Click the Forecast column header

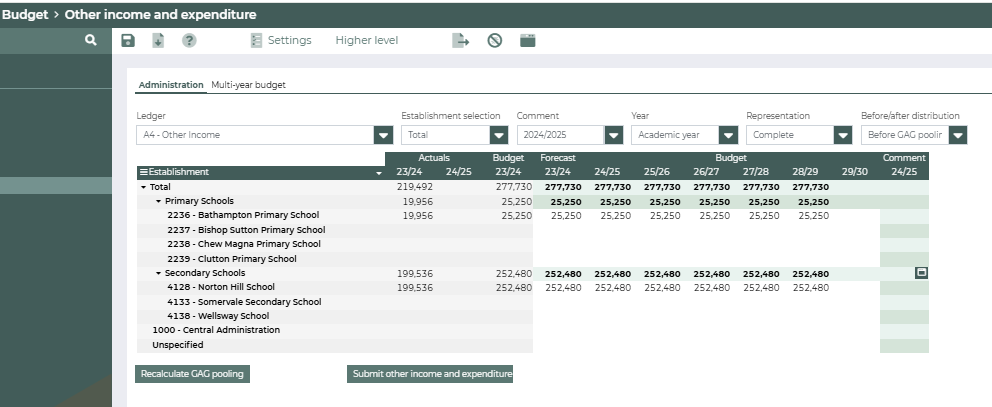(x=558, y=158)
